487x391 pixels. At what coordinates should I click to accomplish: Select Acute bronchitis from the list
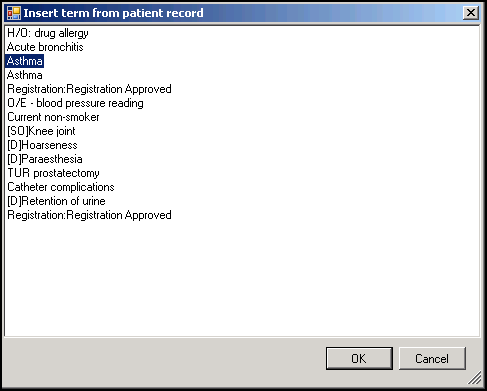tap(45, 47)
